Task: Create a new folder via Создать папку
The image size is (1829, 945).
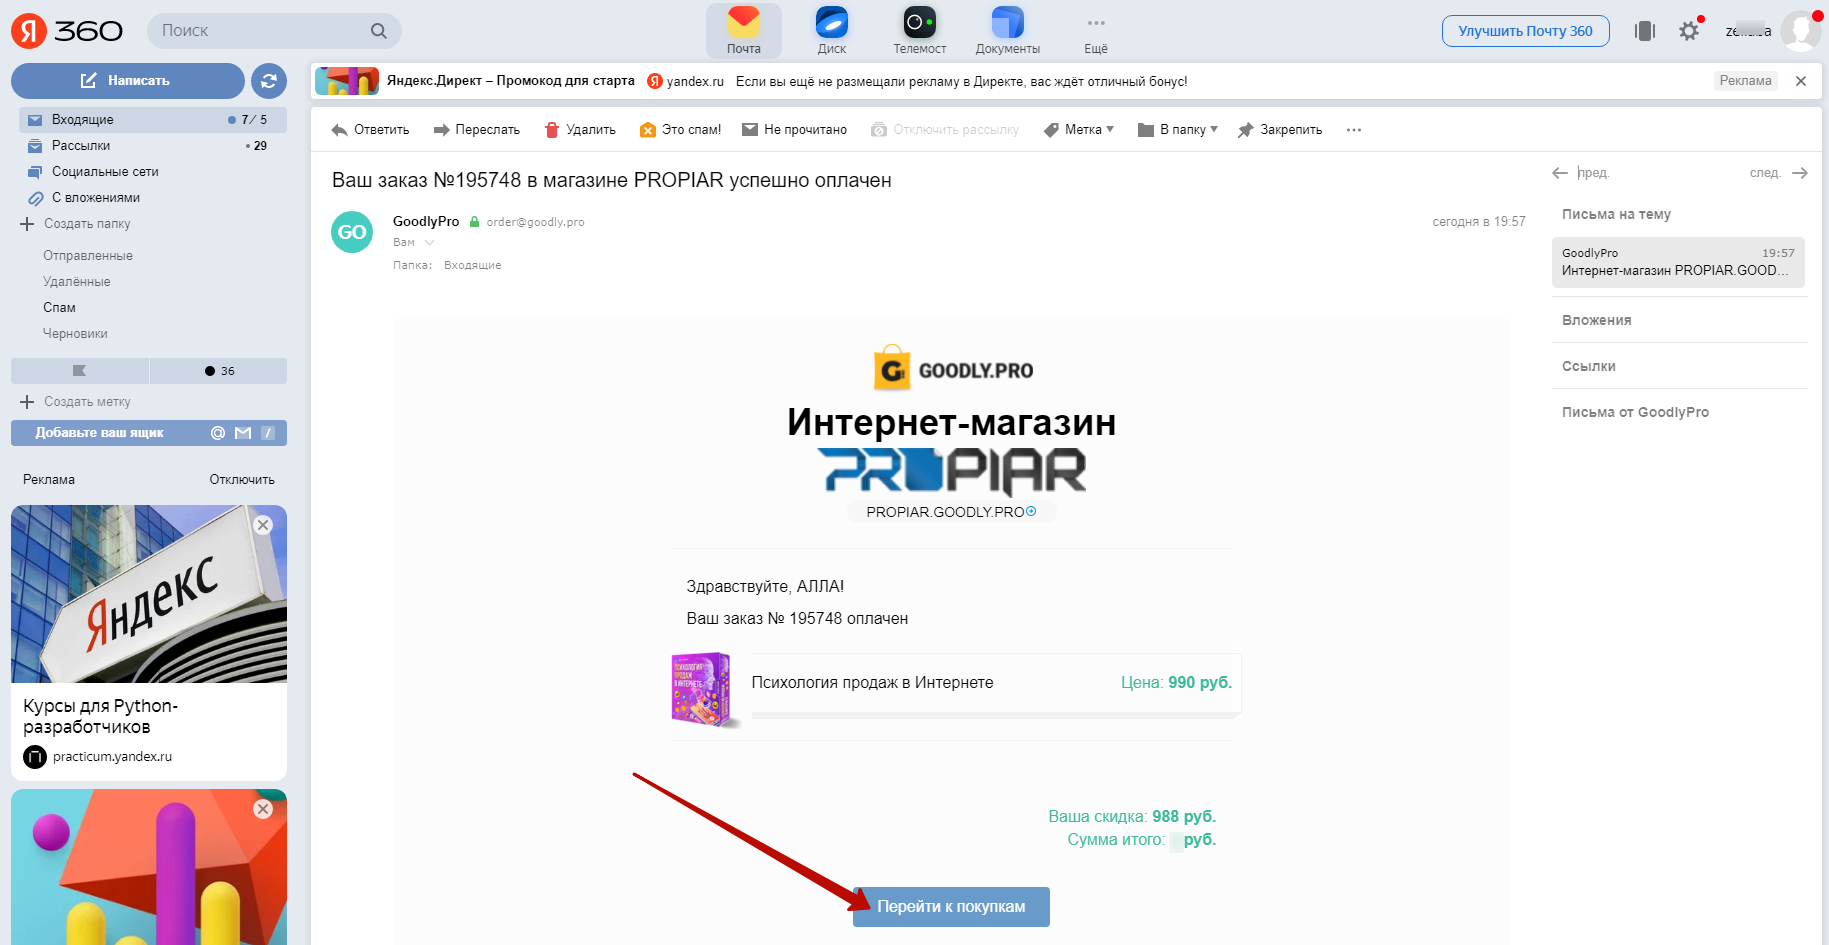Action: (76, 224)
